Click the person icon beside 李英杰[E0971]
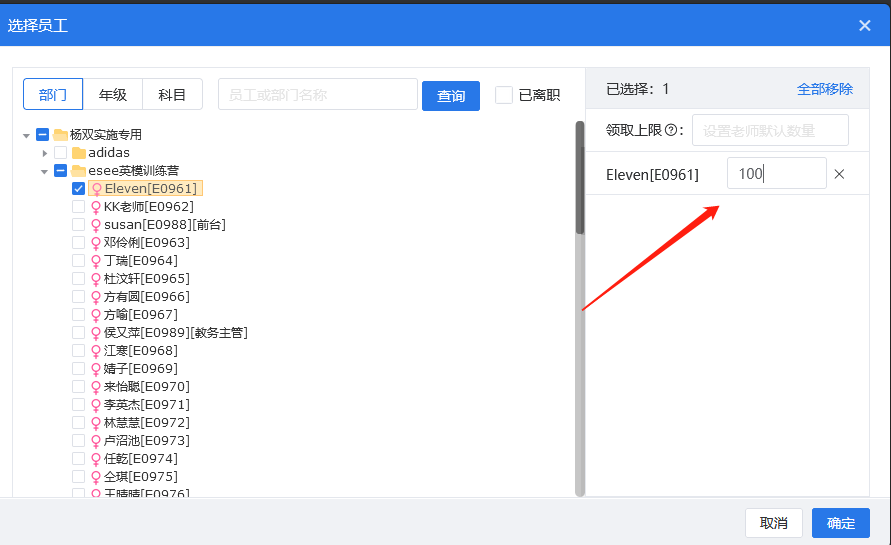This screenshot has height=545, width=891. 95,405
